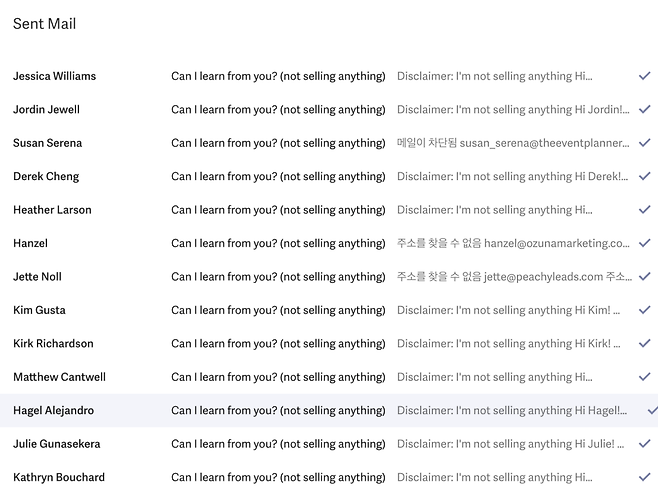Click the checkmark on Hagel Alejandro row

point(652,410)
